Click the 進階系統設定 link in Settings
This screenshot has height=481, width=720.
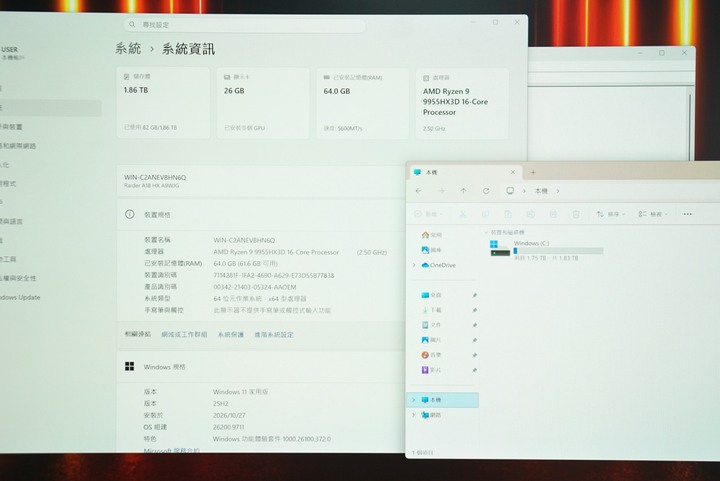(274, 335)
